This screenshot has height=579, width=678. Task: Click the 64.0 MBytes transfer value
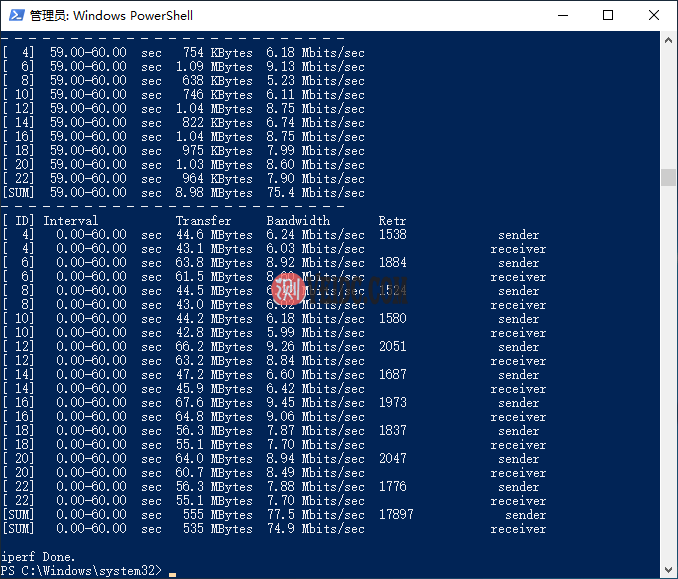(x=214, y=458)
